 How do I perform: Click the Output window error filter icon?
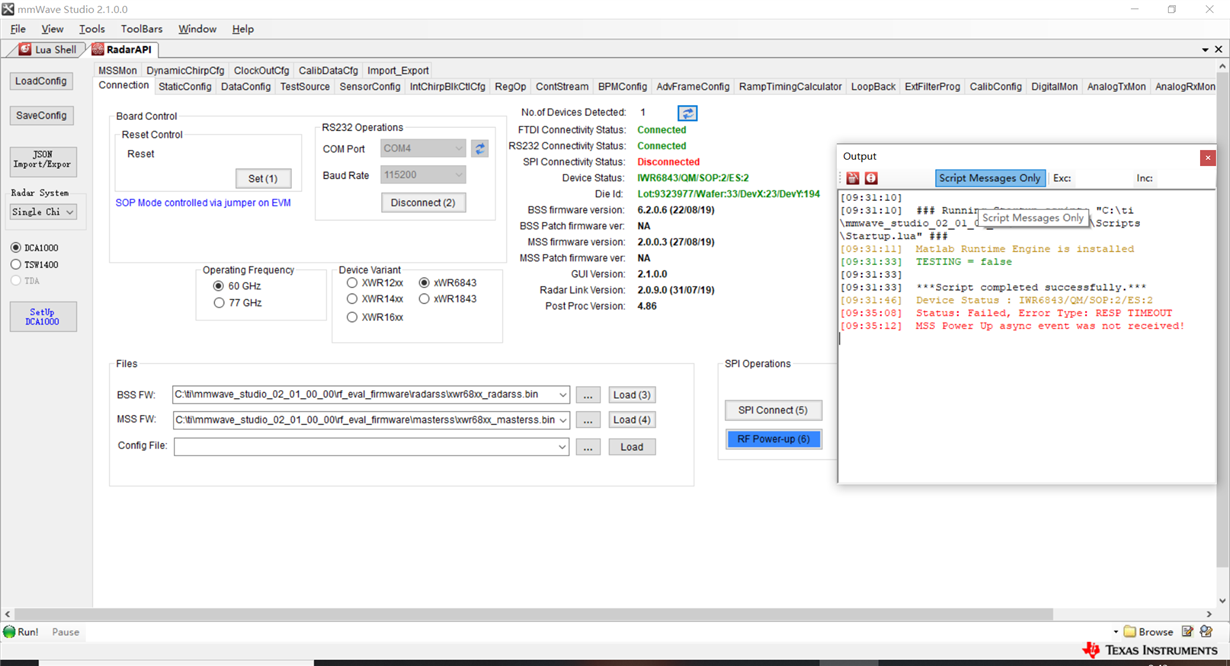click(871, 178)
